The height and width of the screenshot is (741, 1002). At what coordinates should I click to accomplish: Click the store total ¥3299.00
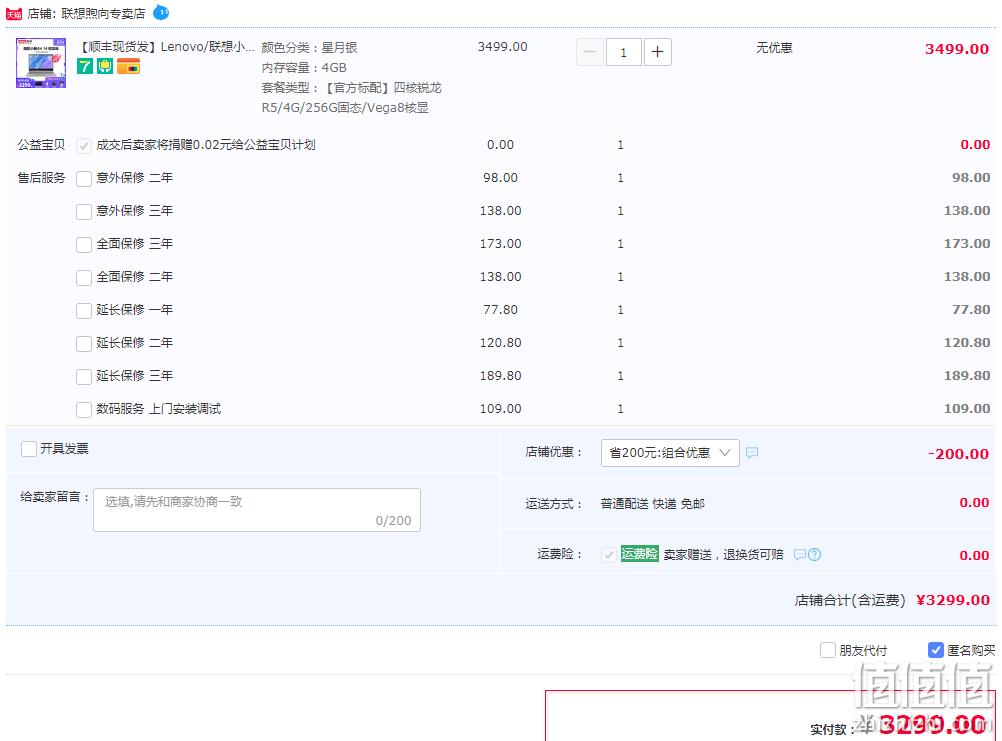[953, 600]
